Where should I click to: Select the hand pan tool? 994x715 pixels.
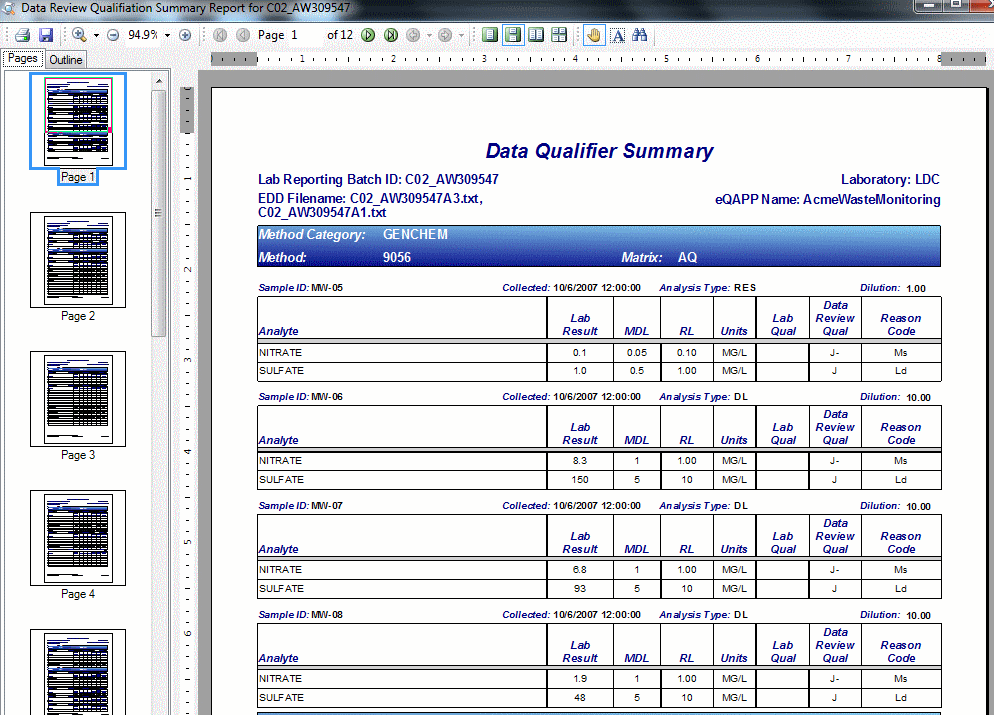[594, 35]
